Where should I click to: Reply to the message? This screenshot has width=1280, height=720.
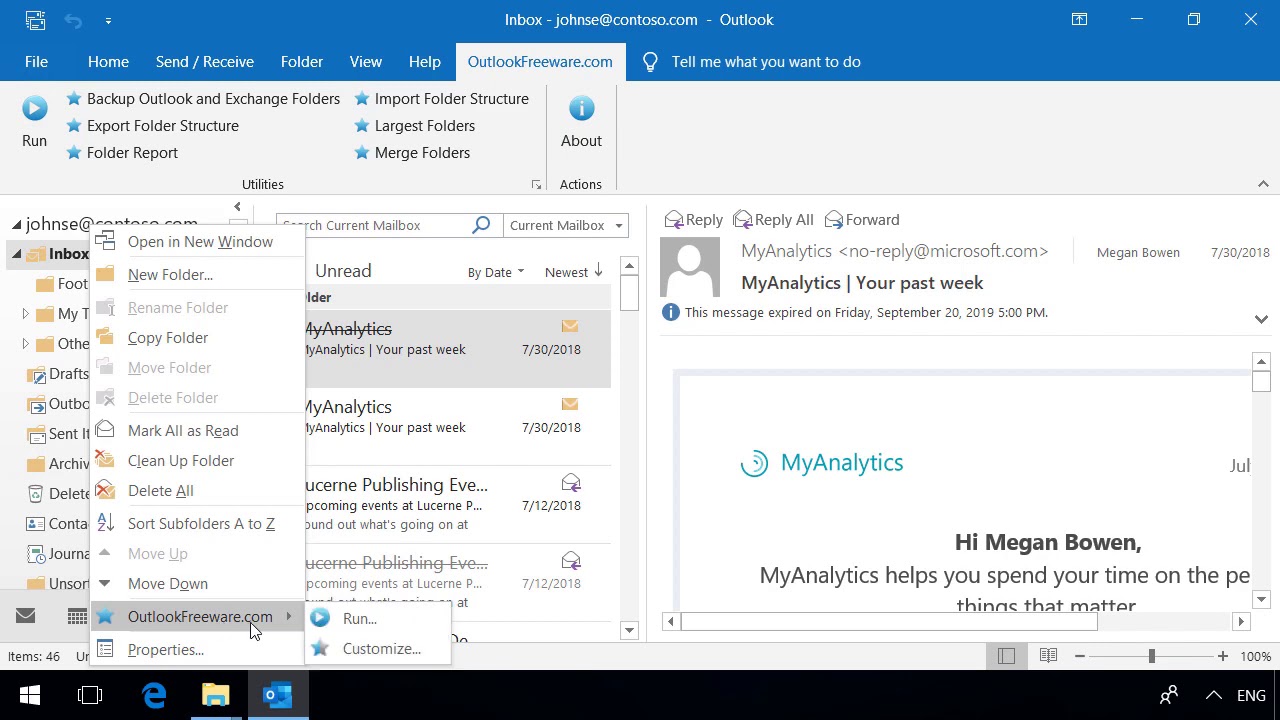pyautogui.click(x=693, y=220)
